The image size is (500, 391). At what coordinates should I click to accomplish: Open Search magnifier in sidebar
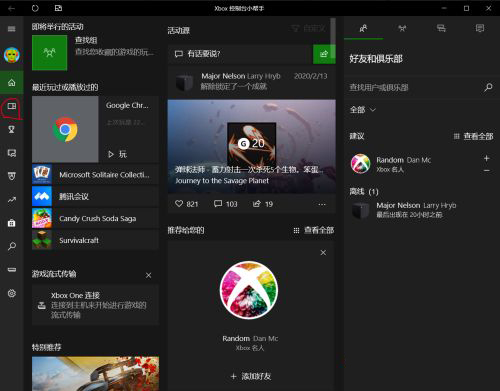pos(12,246)
